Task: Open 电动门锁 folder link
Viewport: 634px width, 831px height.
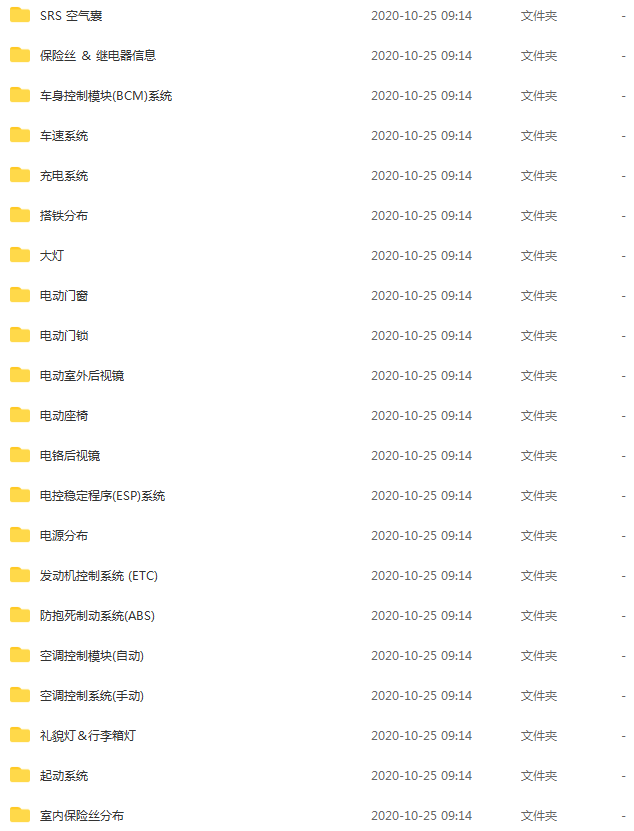Action: (x=64, y=335)
